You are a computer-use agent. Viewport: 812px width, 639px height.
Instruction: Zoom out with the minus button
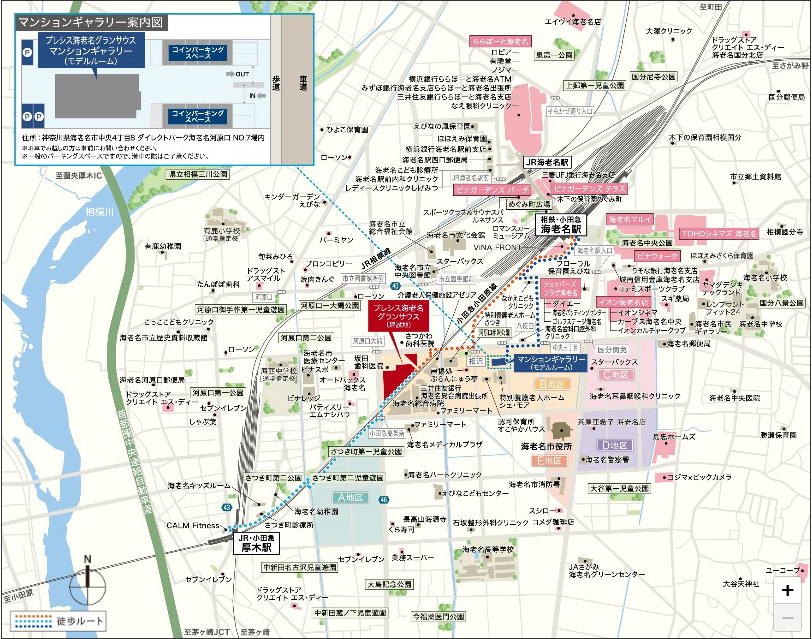point(787,617)
